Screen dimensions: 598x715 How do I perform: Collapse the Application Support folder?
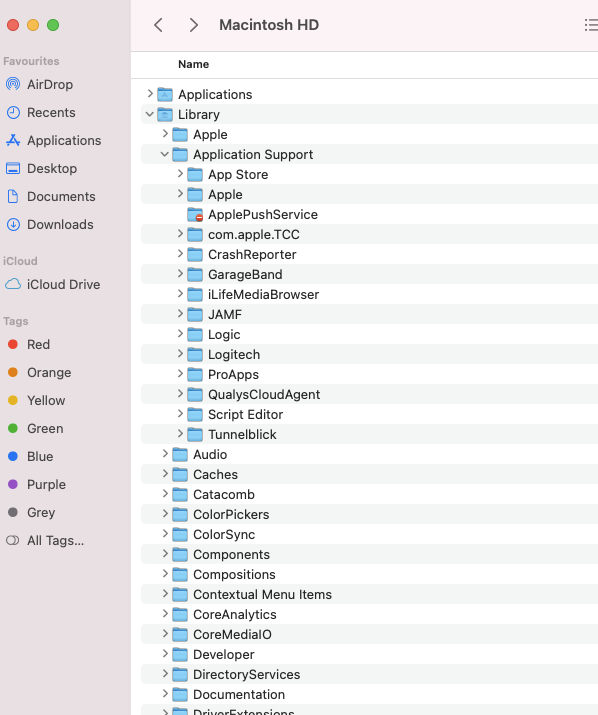point(165,154)
